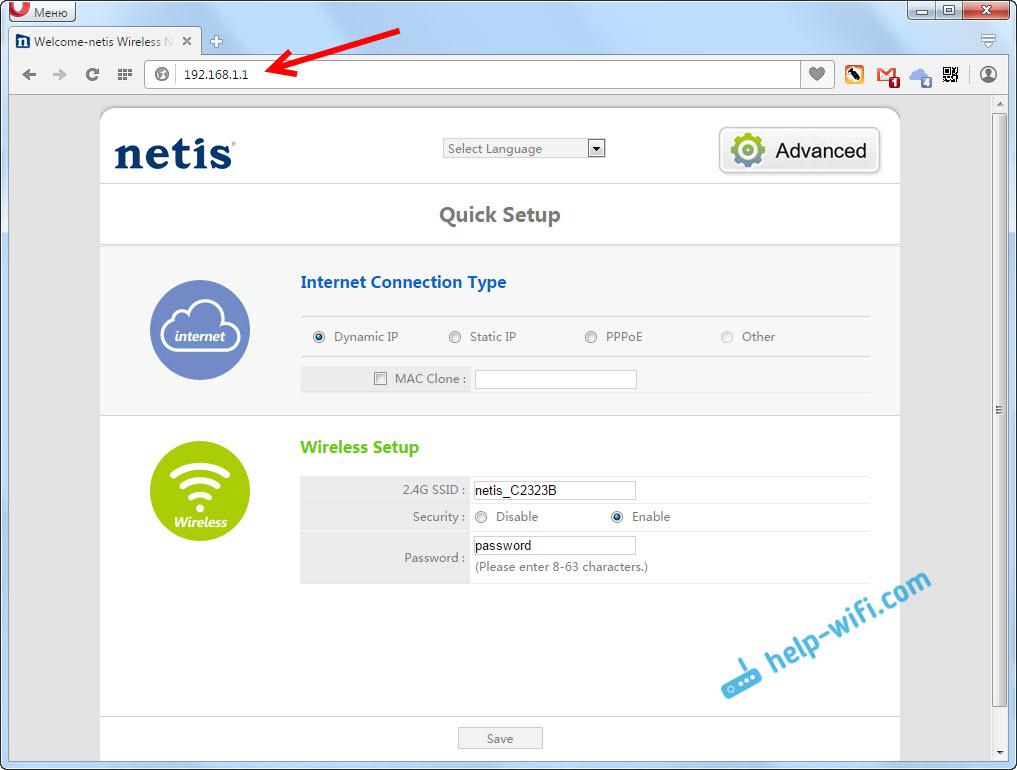This screenshot has width=1017, height=770.
Task: Click the netis logo
Action: coord(174,154)
